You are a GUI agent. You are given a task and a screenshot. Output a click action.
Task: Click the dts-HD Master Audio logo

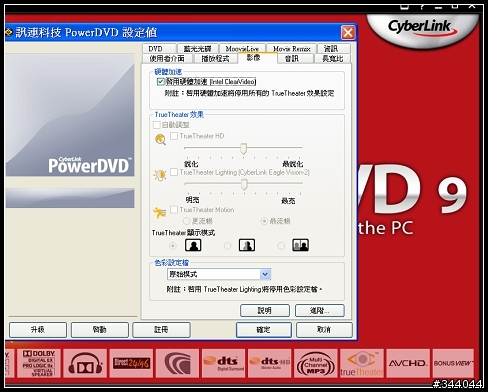[x=270, y=363]
